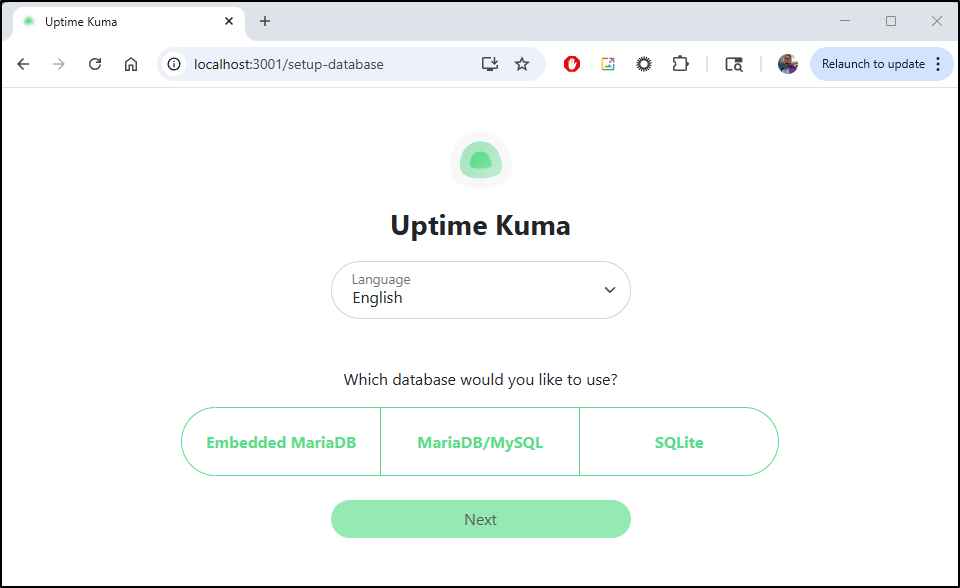The image size is (960, 588).
Task: Click the Uptime Kuma logo
Action: [481, 160]
